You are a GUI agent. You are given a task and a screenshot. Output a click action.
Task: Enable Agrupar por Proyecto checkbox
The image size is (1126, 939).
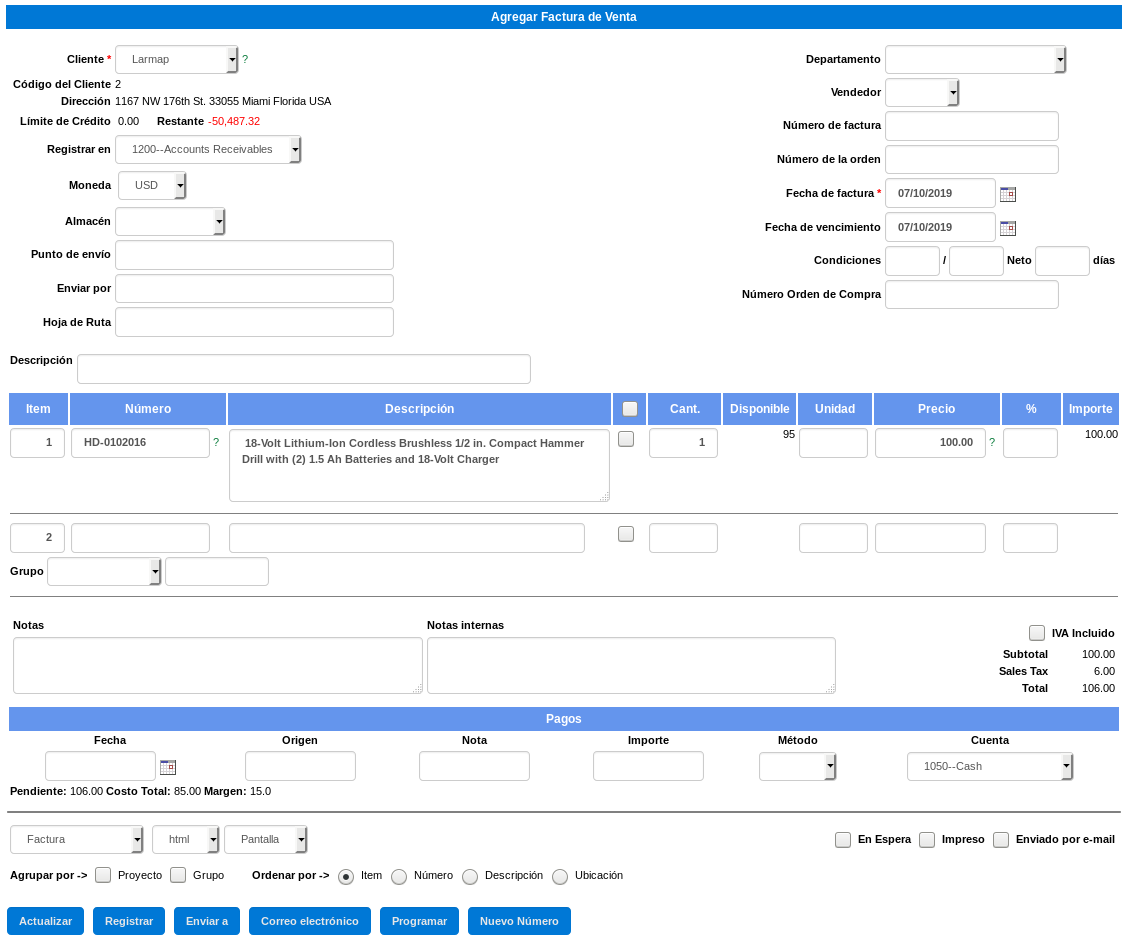click(103, 874)
